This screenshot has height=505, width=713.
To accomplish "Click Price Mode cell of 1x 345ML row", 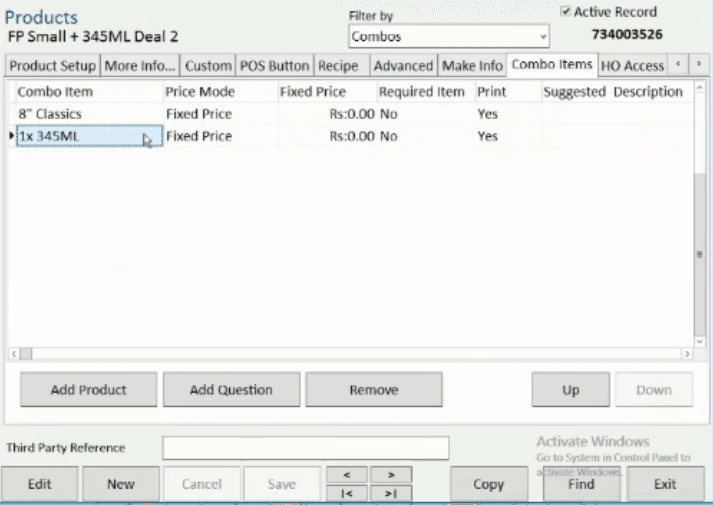I will (221, 136).
